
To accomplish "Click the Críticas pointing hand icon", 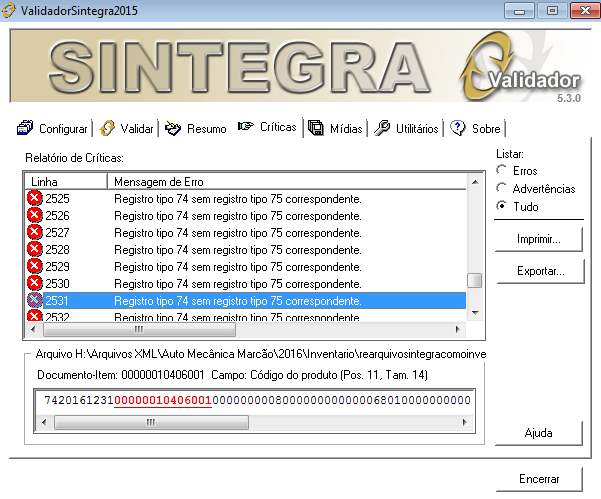I will point(246,126).
